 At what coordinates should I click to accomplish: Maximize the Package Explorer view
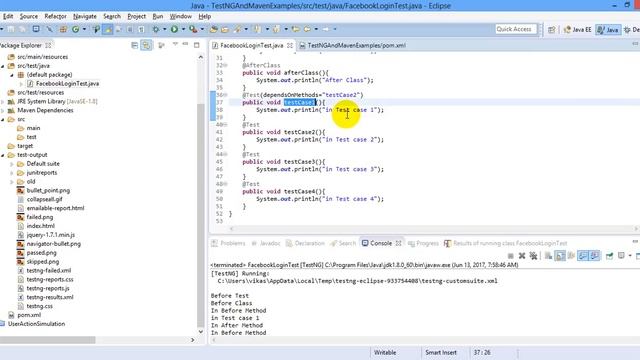[197, 45]
